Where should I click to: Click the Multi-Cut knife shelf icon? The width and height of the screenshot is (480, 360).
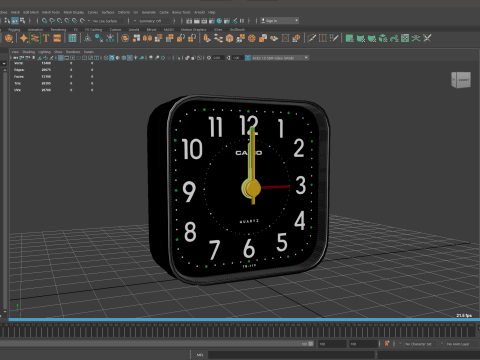(311, 38)
